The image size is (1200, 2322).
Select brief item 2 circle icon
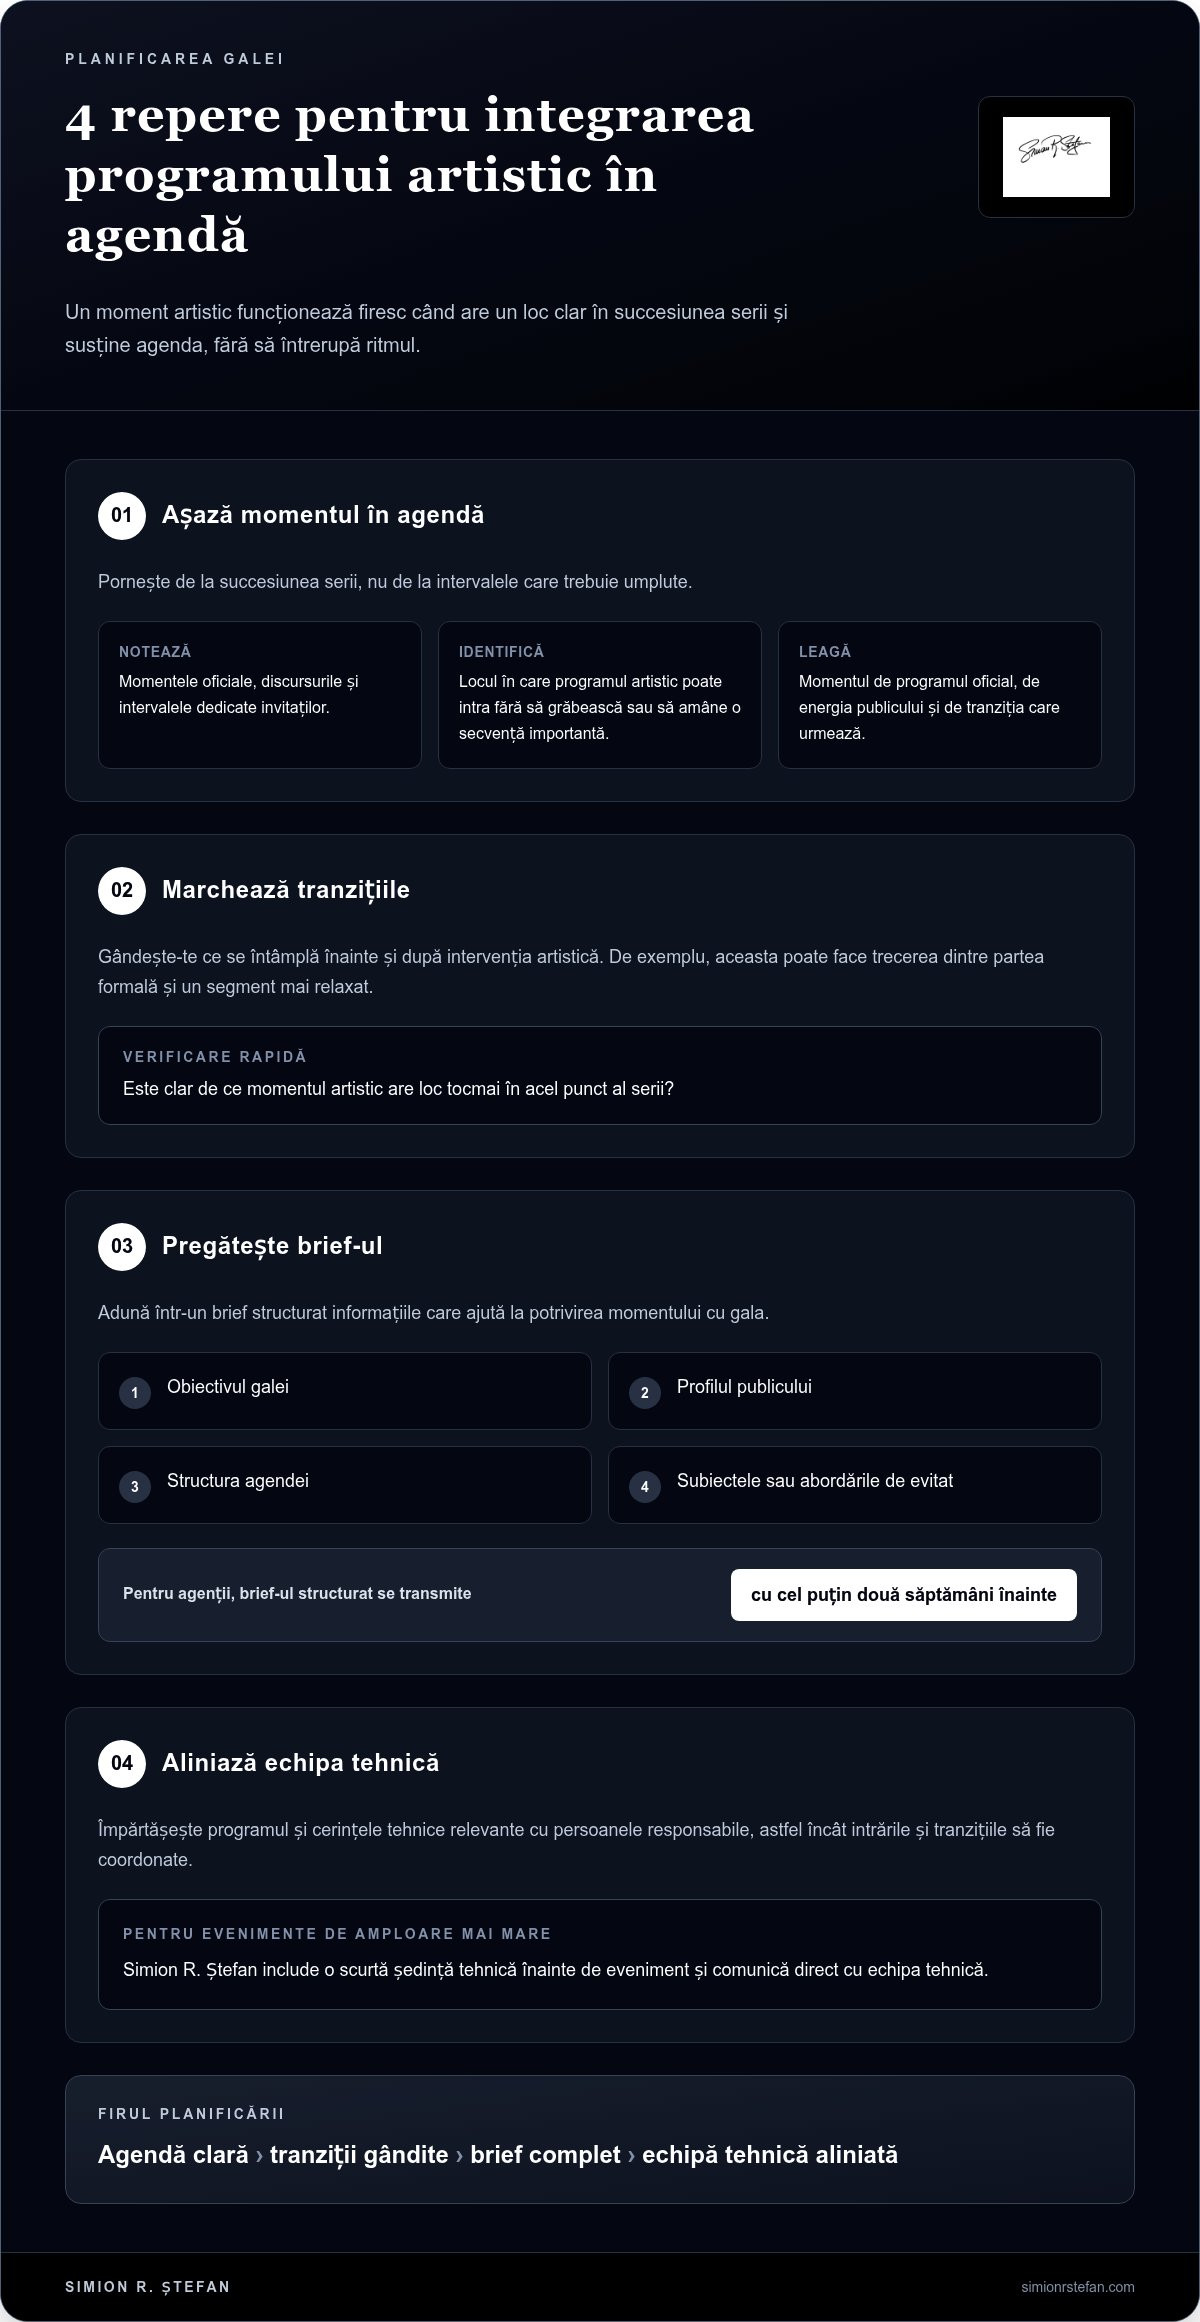(x=645, y=1393)
